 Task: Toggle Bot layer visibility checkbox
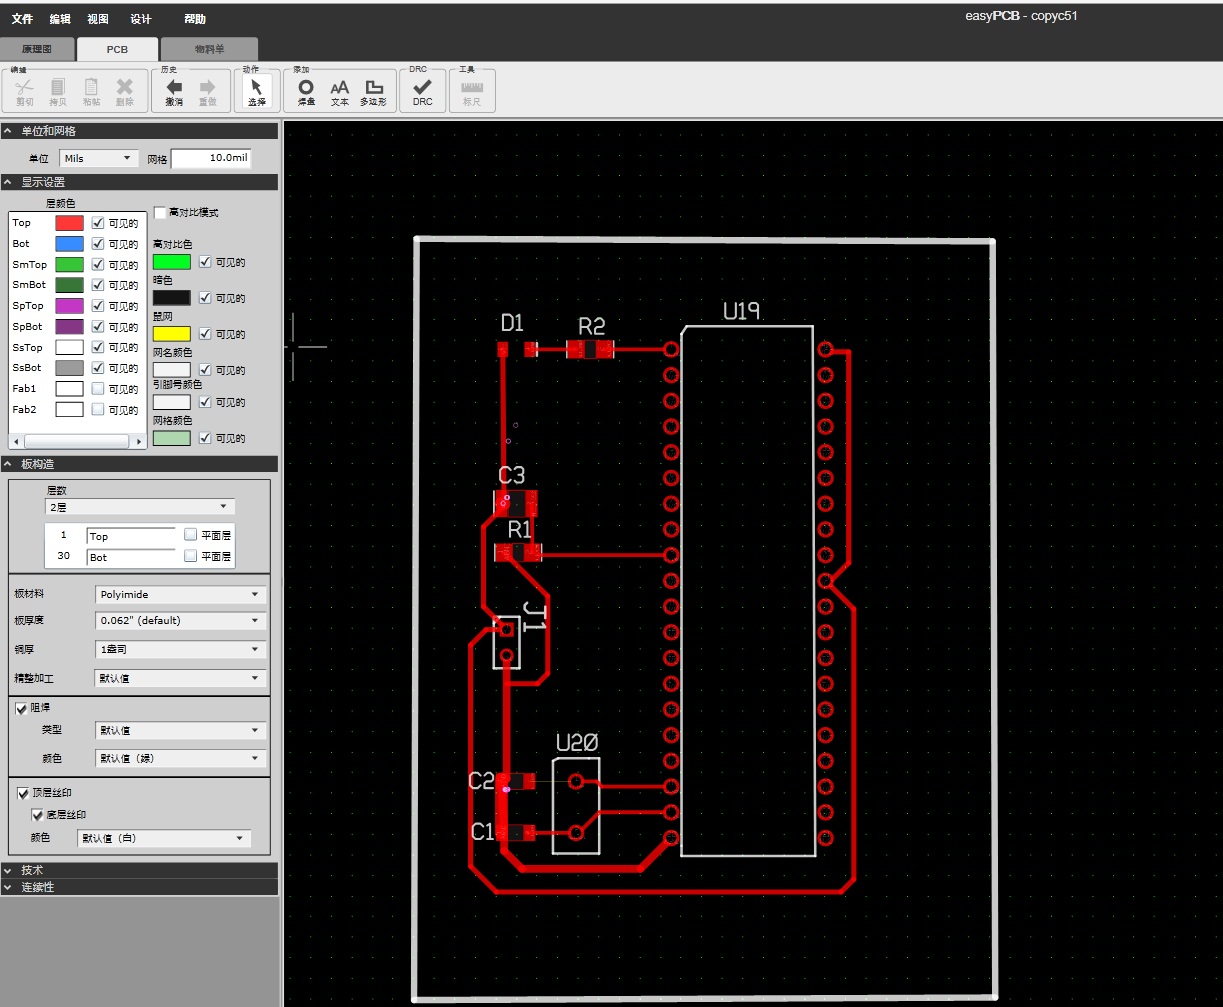point(98,244)
